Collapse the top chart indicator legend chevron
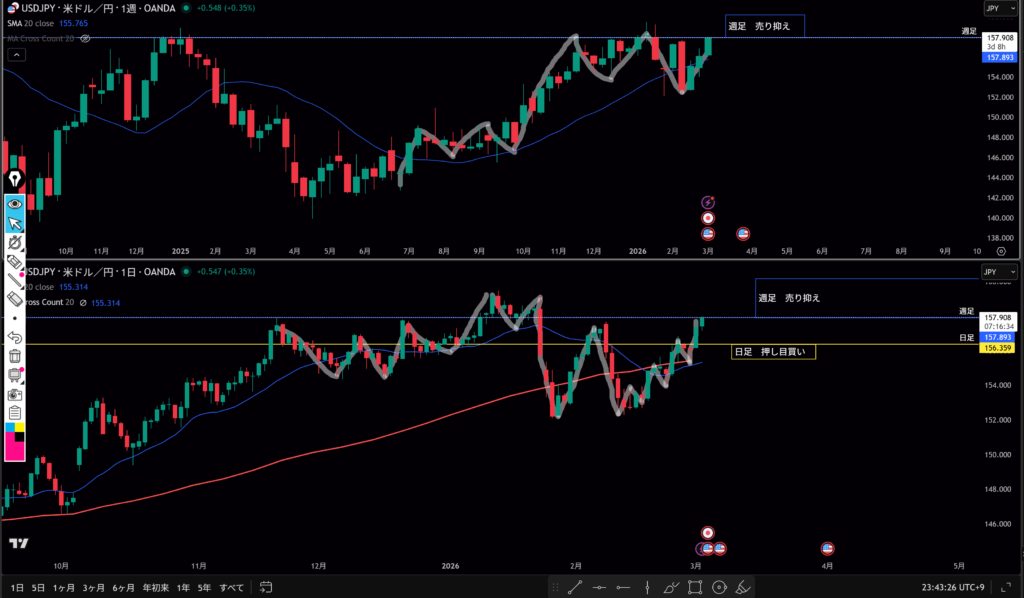Viewport: 1024px width, 598px height. [x=15, y=54]
